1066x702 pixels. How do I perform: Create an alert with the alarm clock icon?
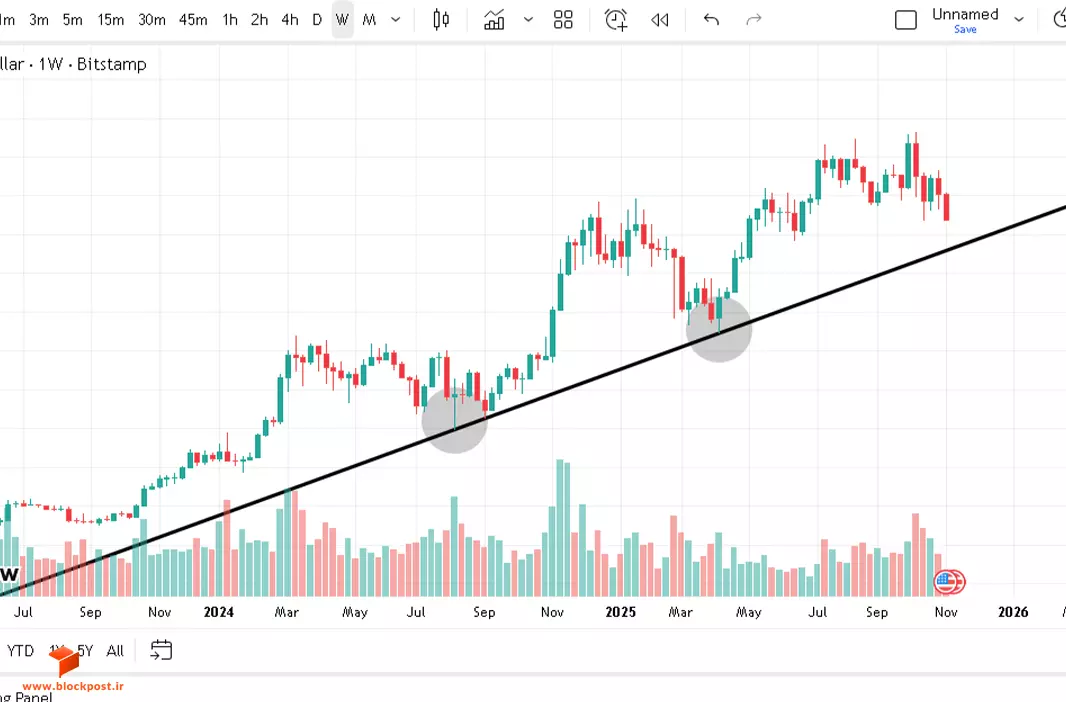(x=616, y=20)
